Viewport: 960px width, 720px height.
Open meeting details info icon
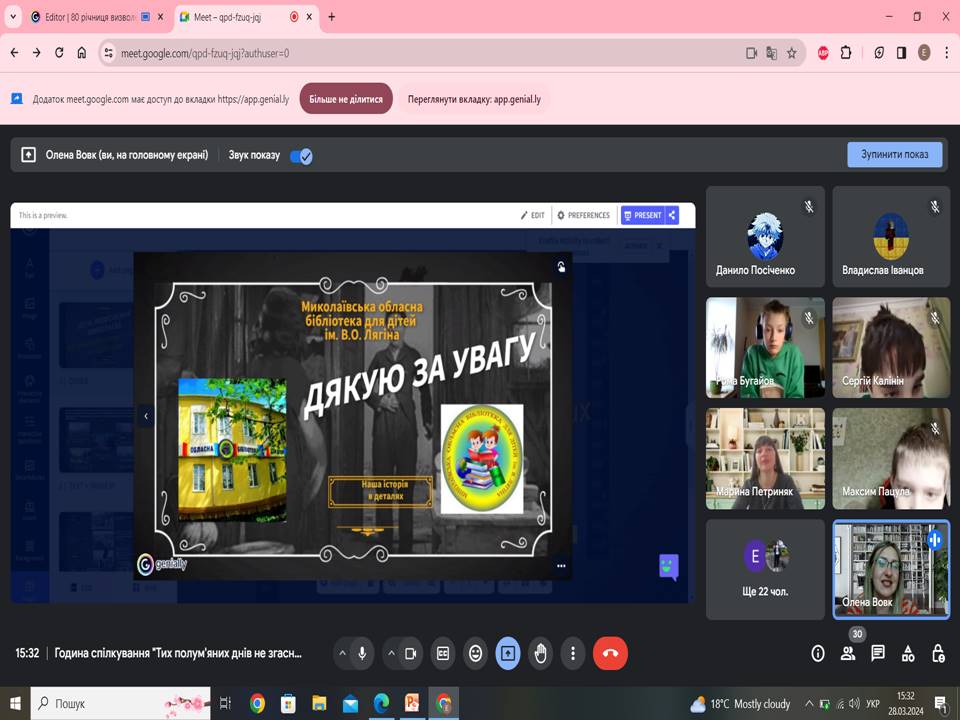(x=818, y=654)
